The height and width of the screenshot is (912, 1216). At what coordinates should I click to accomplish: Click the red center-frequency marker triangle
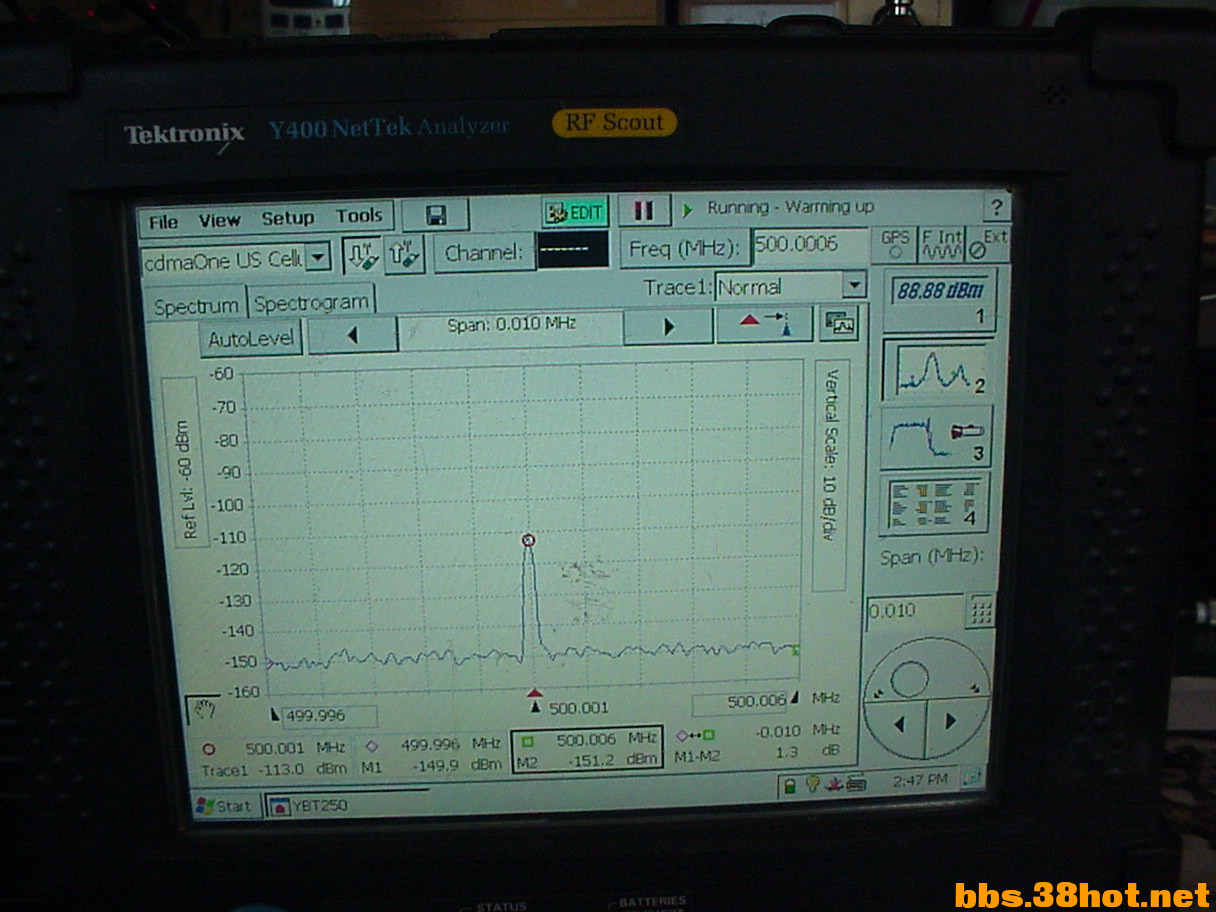[535, 692]
